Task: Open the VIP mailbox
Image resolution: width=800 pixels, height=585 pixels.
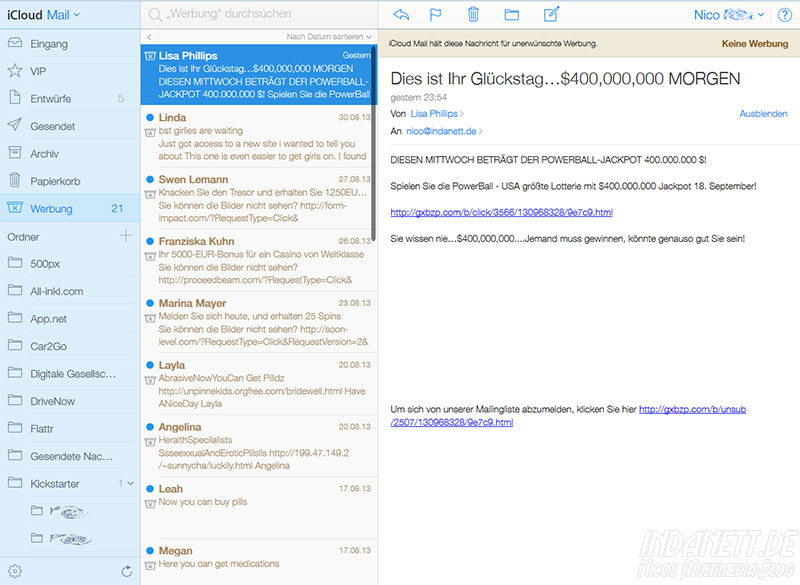Action: [70, 71]
